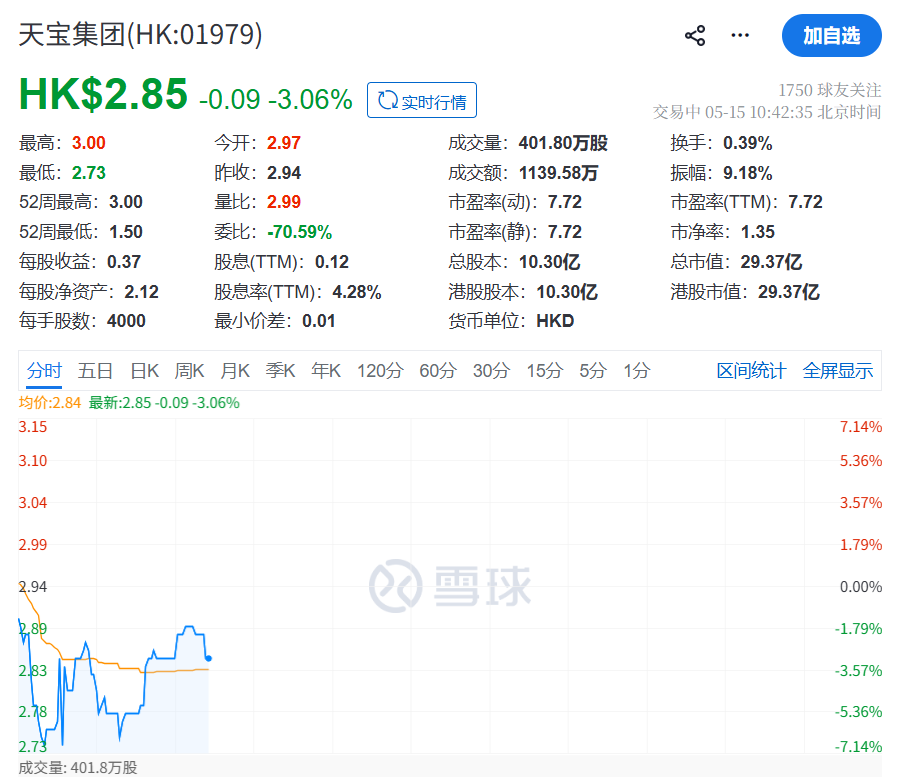Switch to the 季K chart tab
This screenshot has width=897, height=777.
(280, 371)
